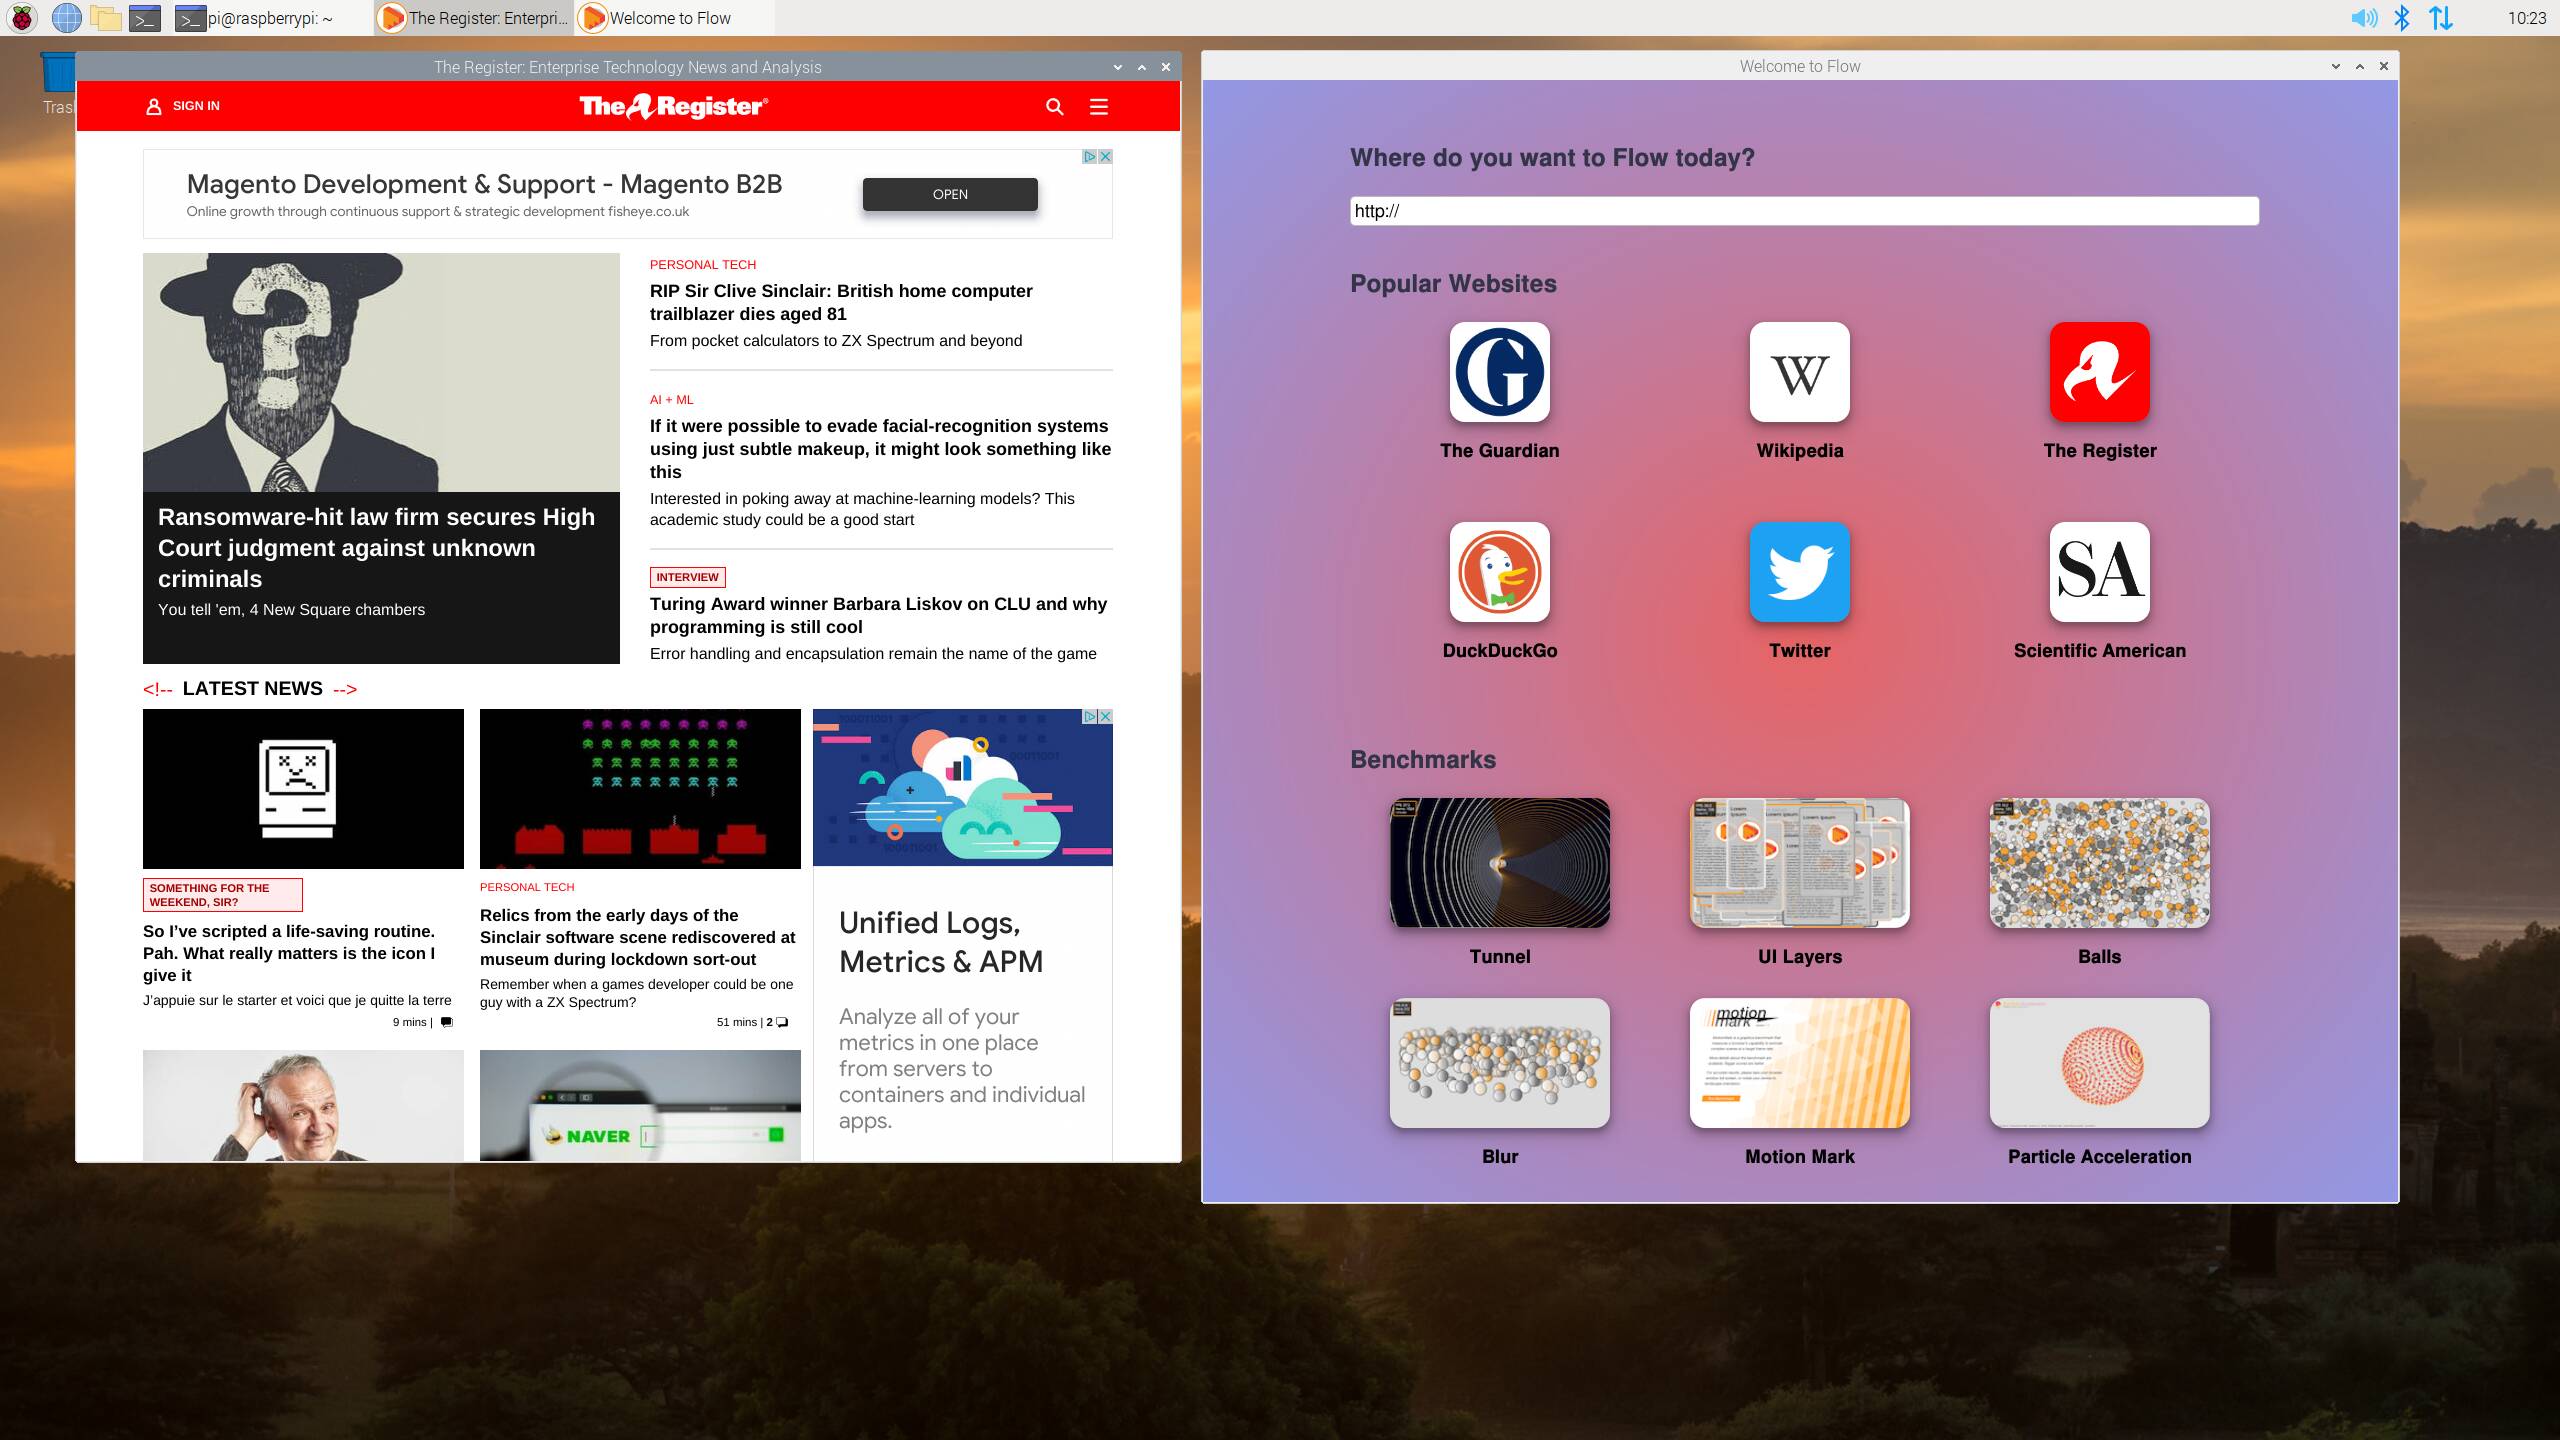Open the Unified Logs, Metrics & APM ad
The width and height of the screenshot is (2560, 1440).
coord(941,942)
